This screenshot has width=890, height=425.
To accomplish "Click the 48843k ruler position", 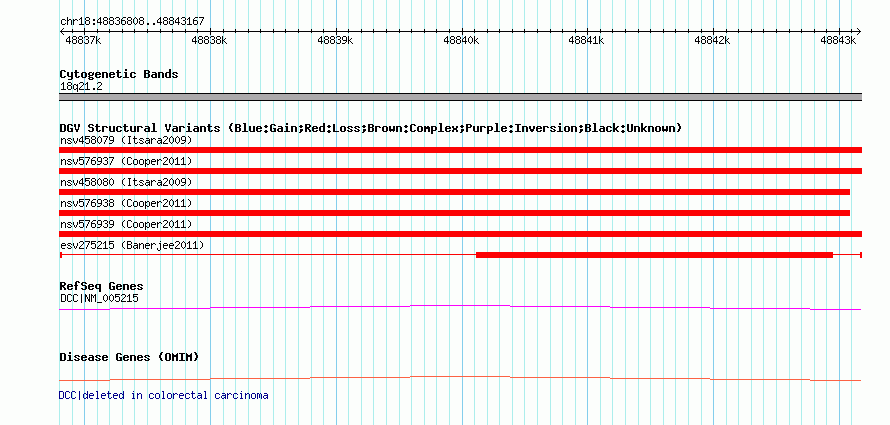I will pyautogui.click(x=838, y=40).
